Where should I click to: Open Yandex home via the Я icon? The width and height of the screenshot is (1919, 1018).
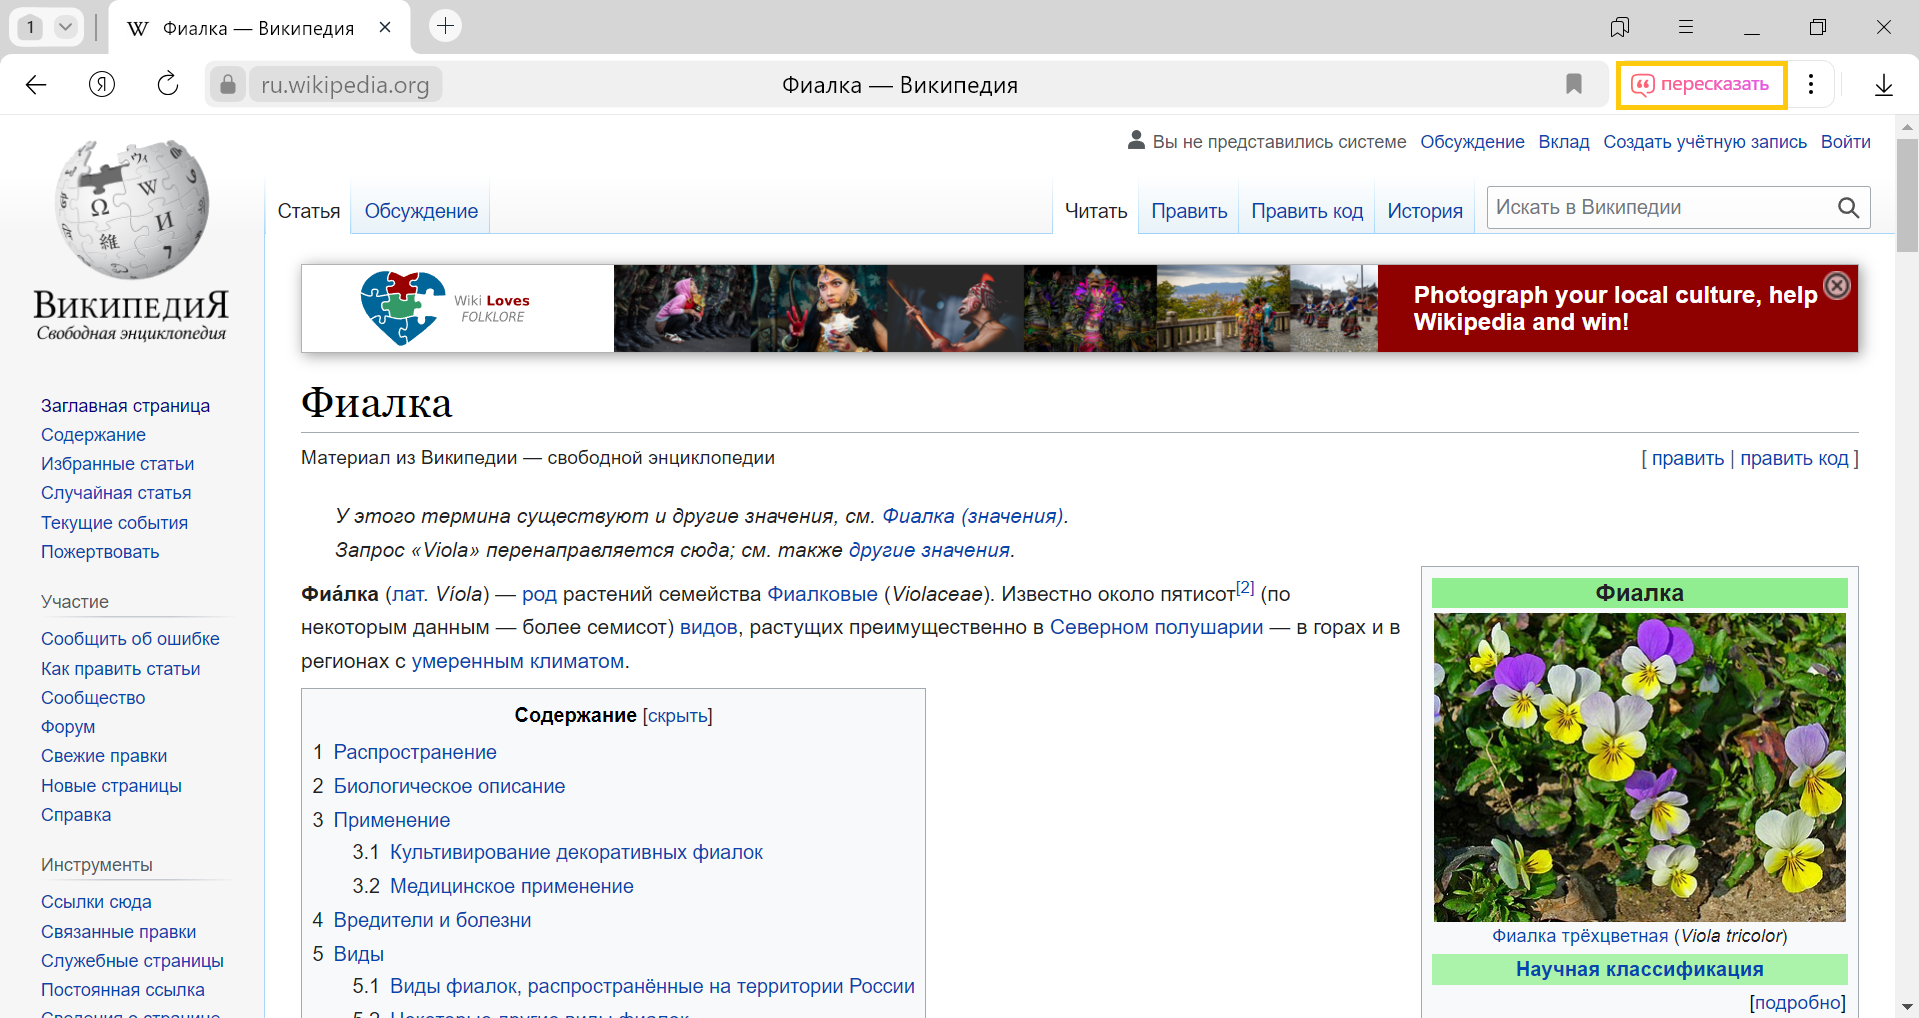click(x=102, y=85)
